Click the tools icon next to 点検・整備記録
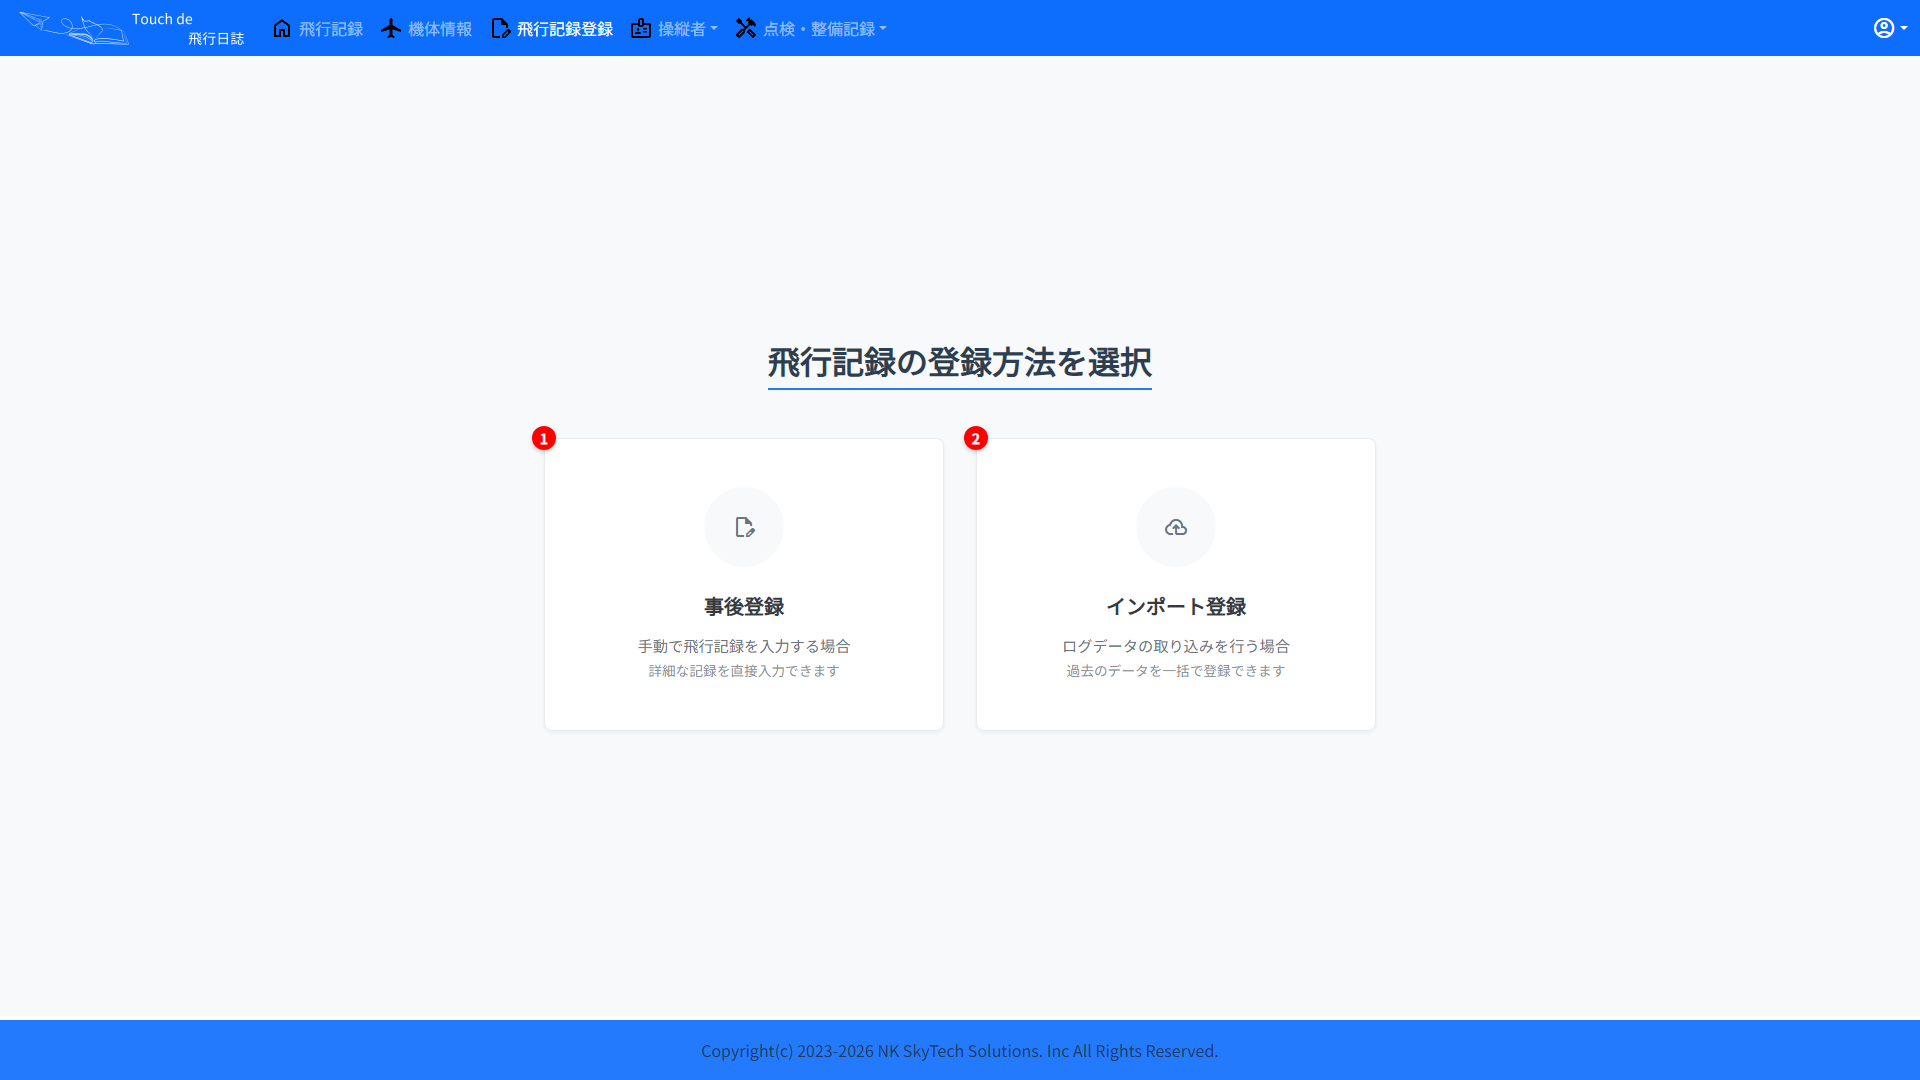 (x=746, y=28)
